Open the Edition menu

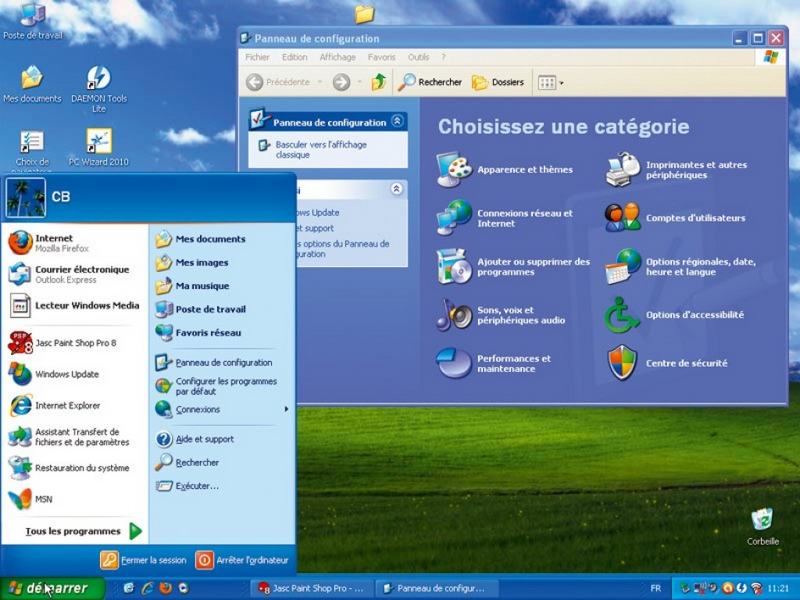(x=294, y=57)
